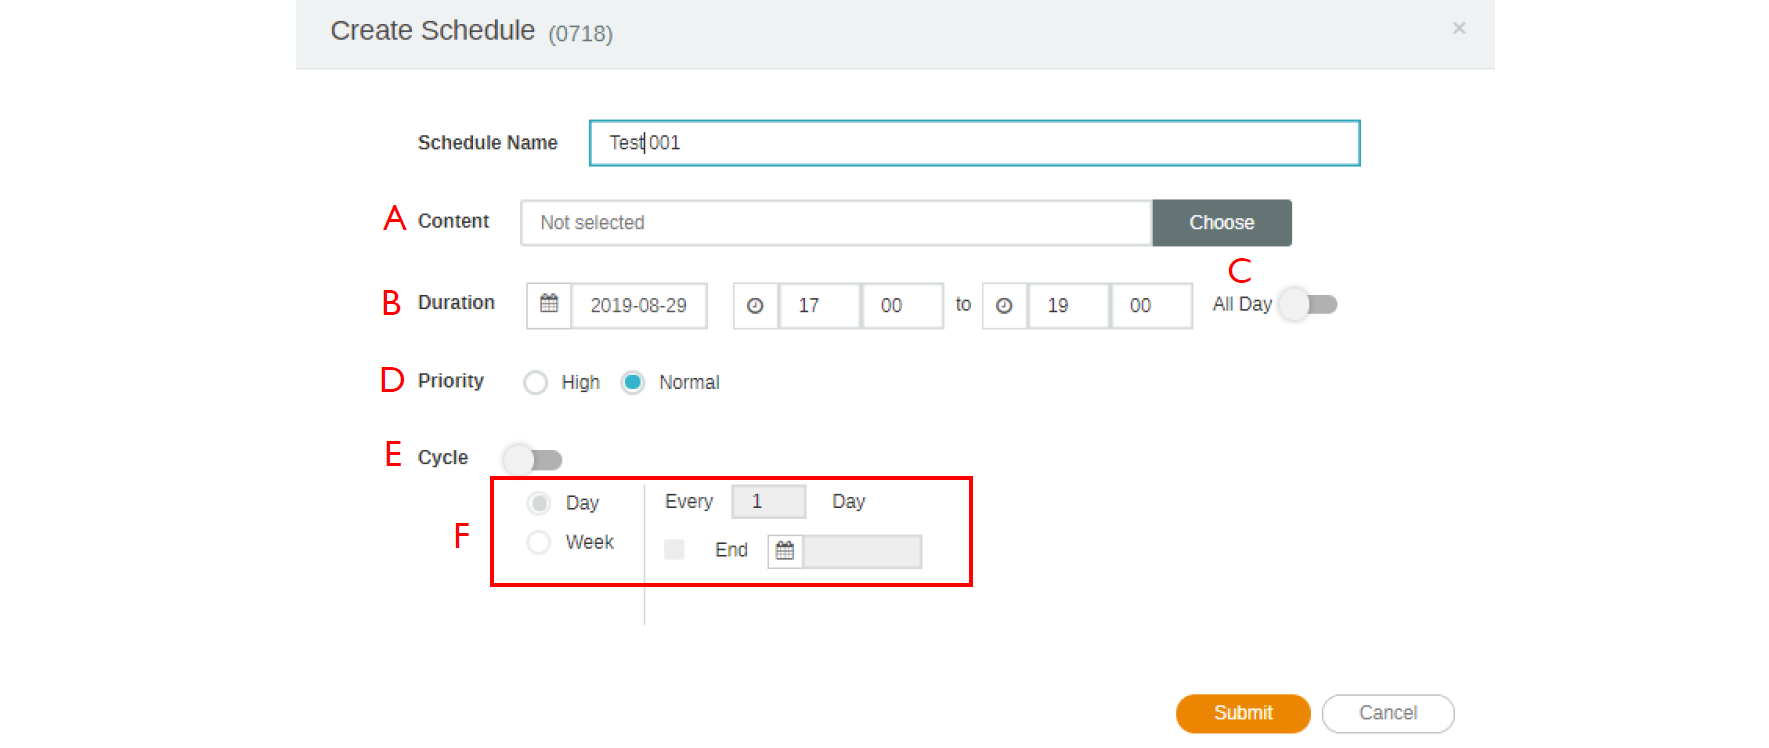Click the 2019-08-29 date field

pyautogui.click(x=638, y=305)
